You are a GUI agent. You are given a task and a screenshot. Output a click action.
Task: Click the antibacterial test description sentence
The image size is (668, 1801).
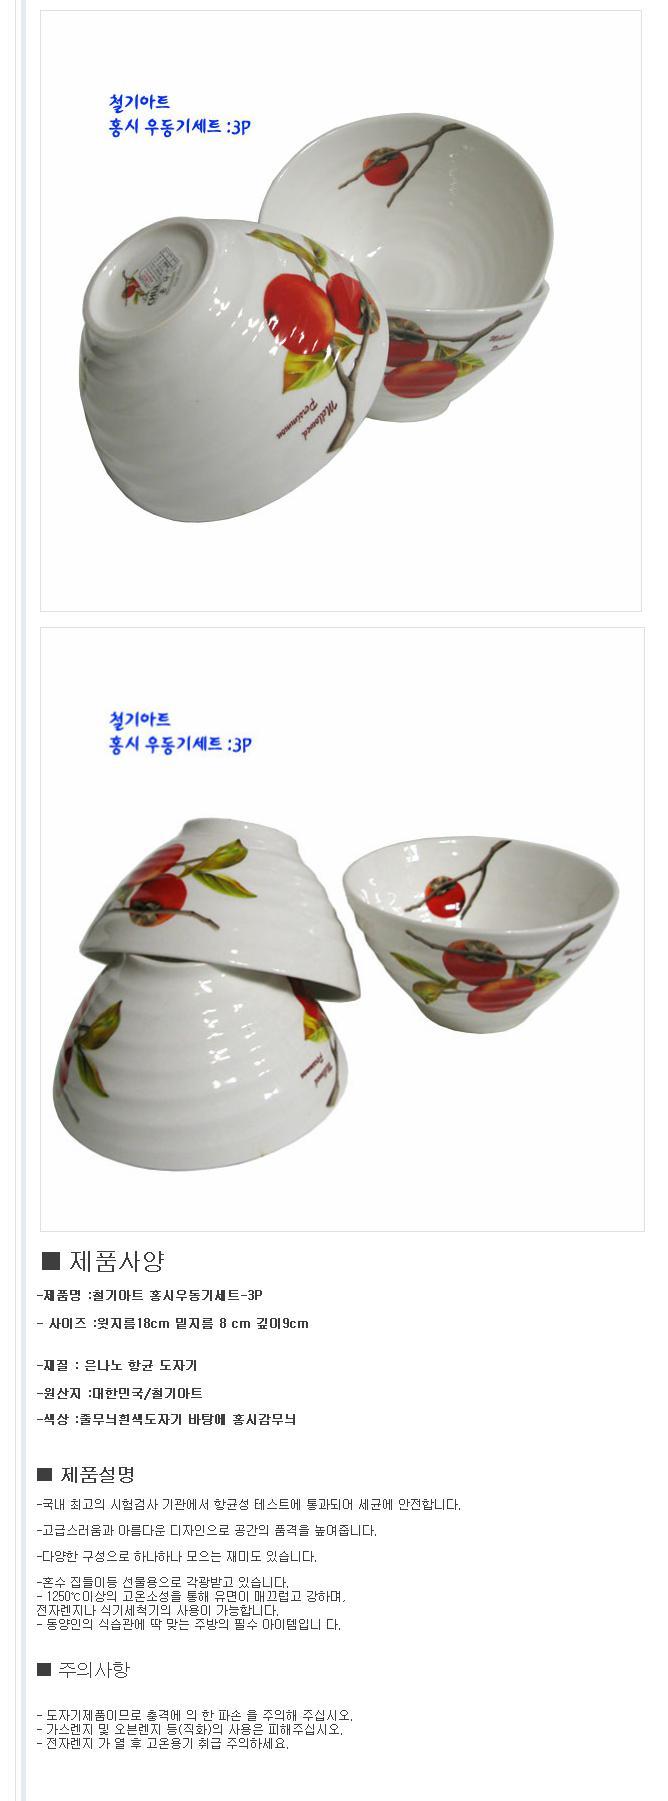[x=249, y=1504]
